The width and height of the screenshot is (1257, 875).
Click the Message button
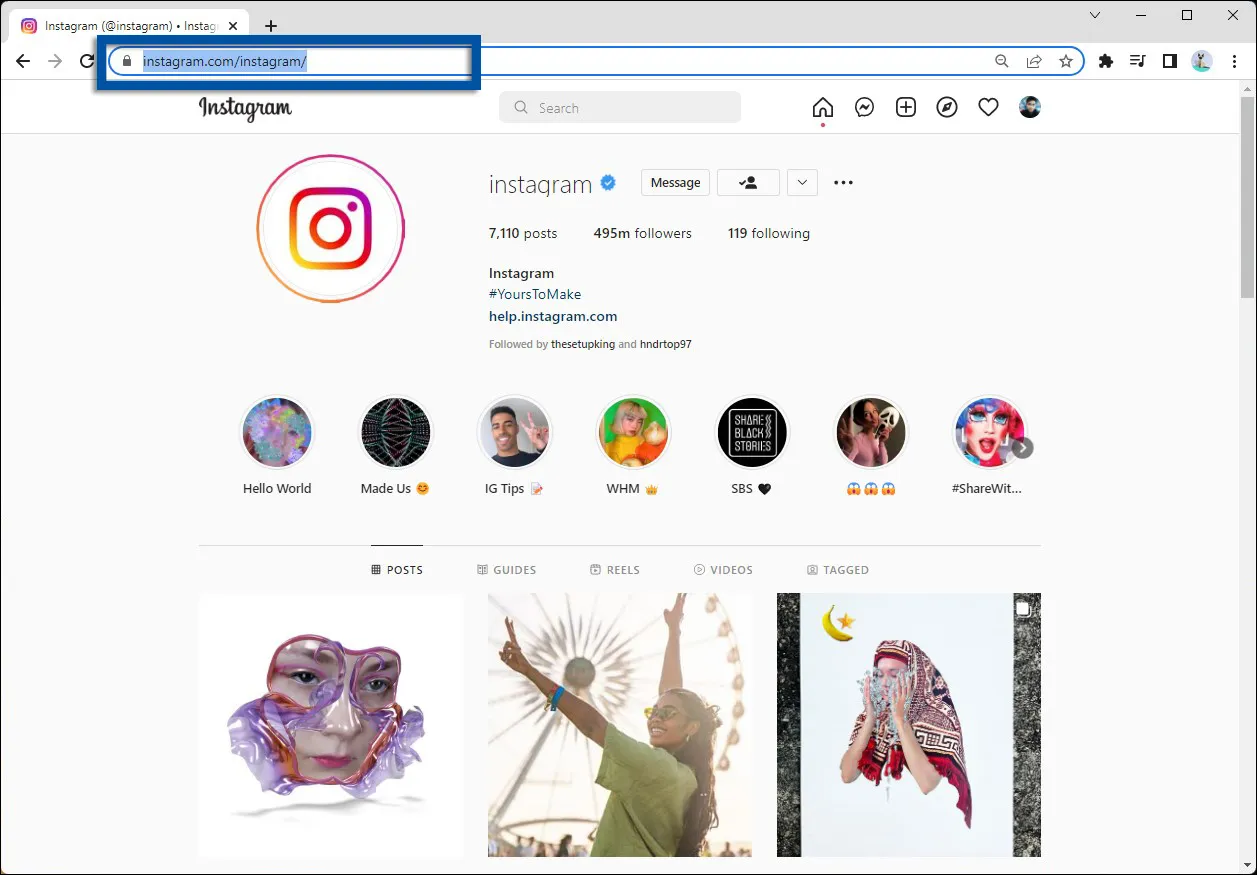675,182
